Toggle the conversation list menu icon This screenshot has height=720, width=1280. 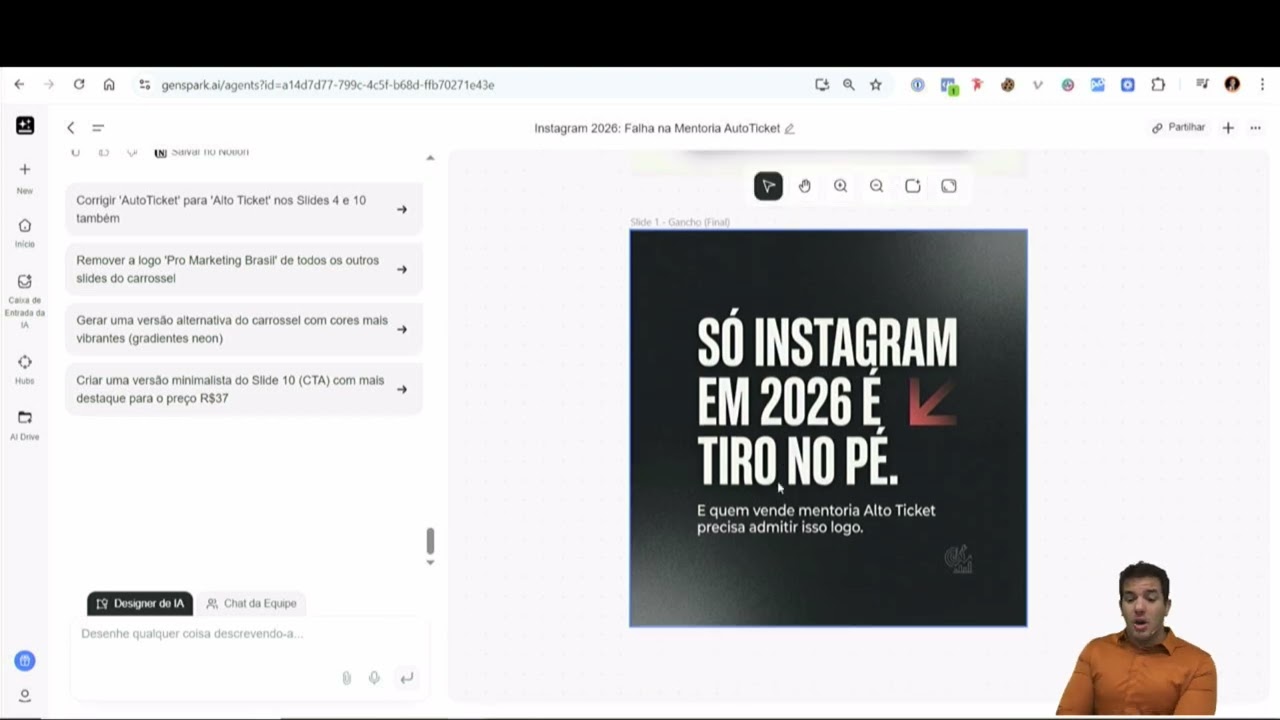98,128
